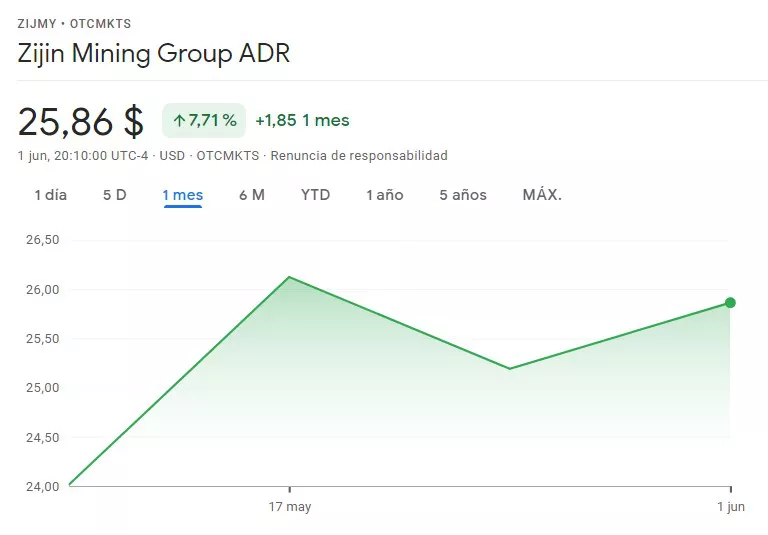Image resolution: width=768 pixels, height=535 pixels.
Task: Click the 25,86 $ current price
Action: coord(81,121)
